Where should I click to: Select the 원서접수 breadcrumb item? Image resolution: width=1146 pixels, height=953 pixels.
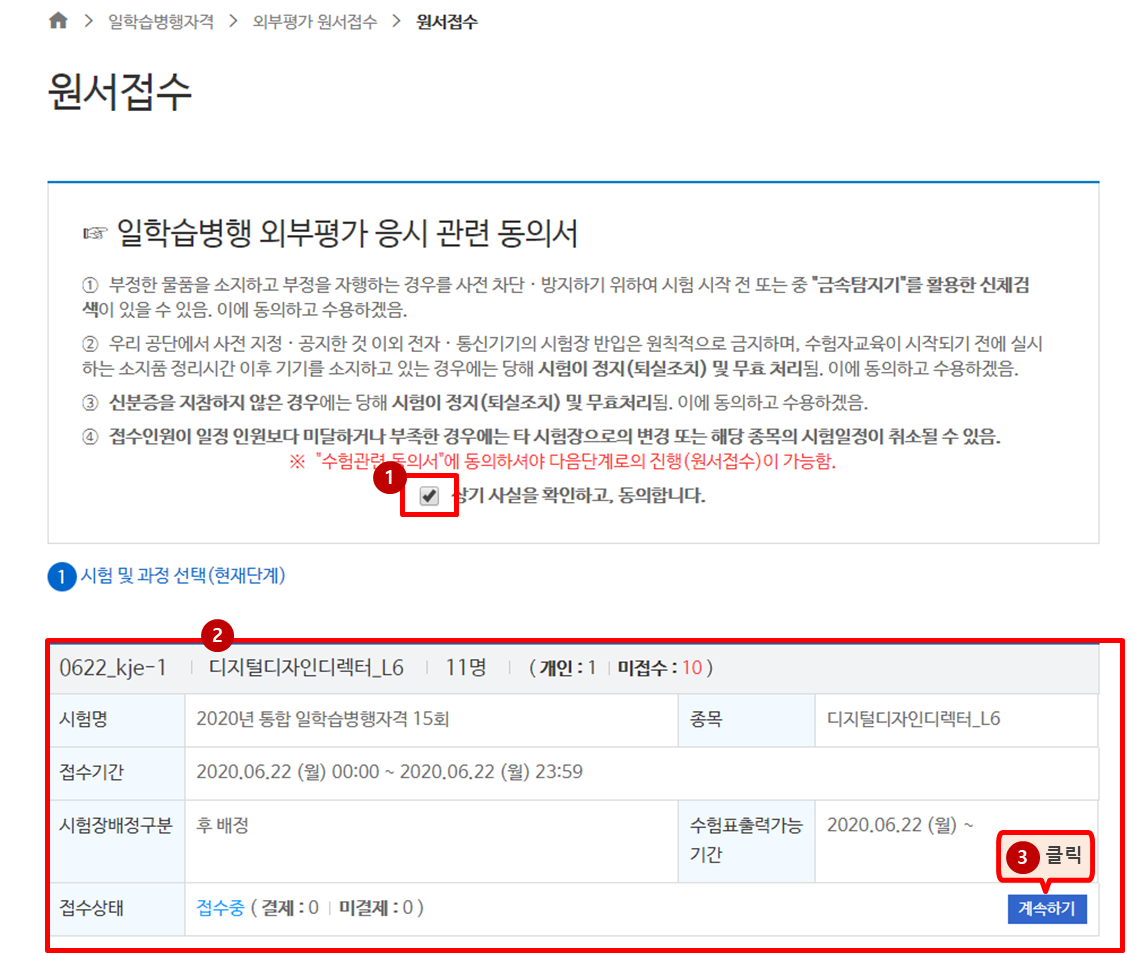(x=447, y=22)
